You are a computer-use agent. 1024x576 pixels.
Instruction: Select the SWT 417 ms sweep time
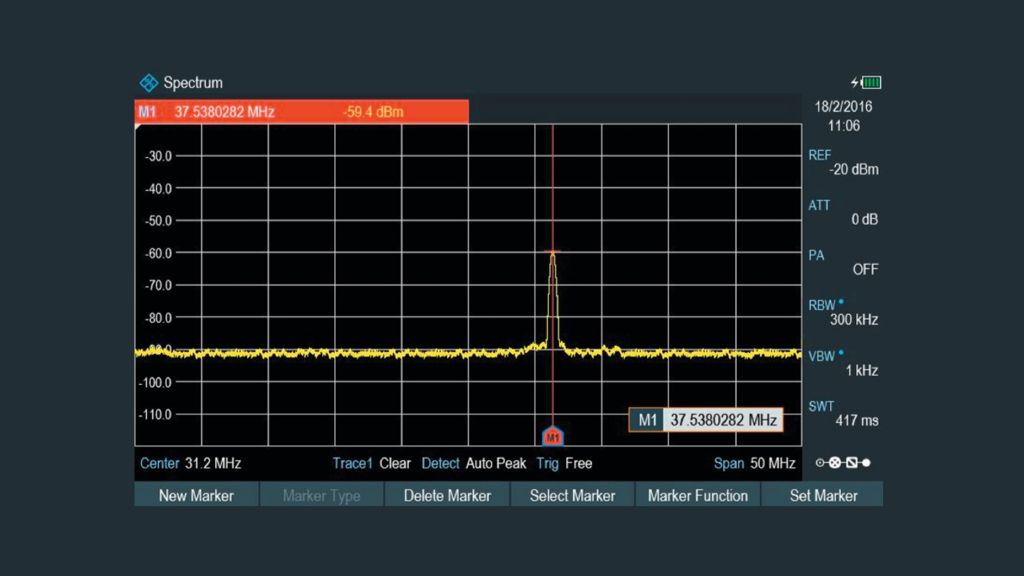[x=843, y=413]
